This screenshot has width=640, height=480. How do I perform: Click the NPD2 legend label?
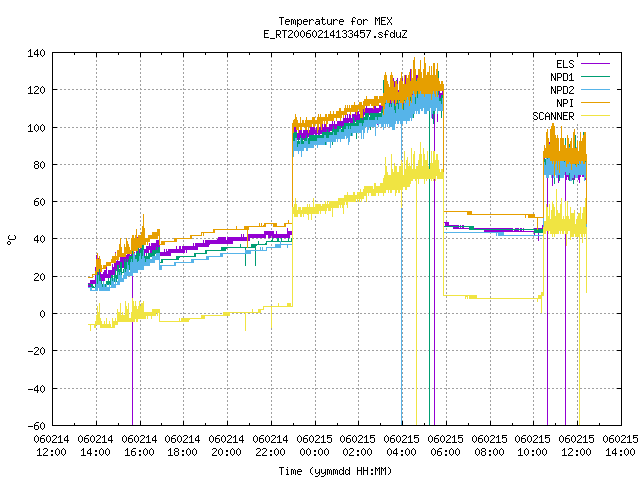tap(562, 90)
